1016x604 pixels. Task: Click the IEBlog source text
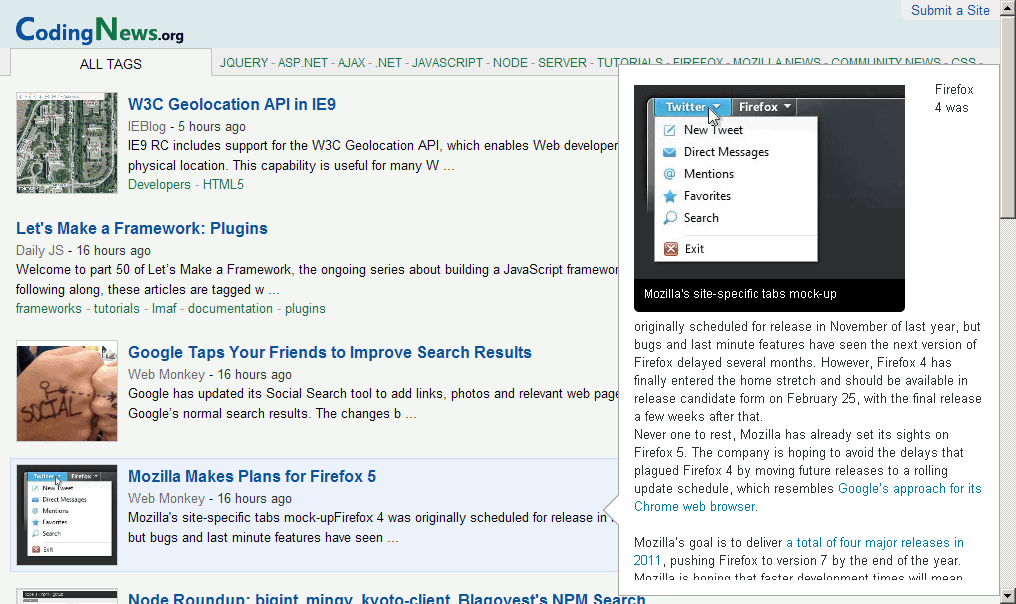point(146,126)
